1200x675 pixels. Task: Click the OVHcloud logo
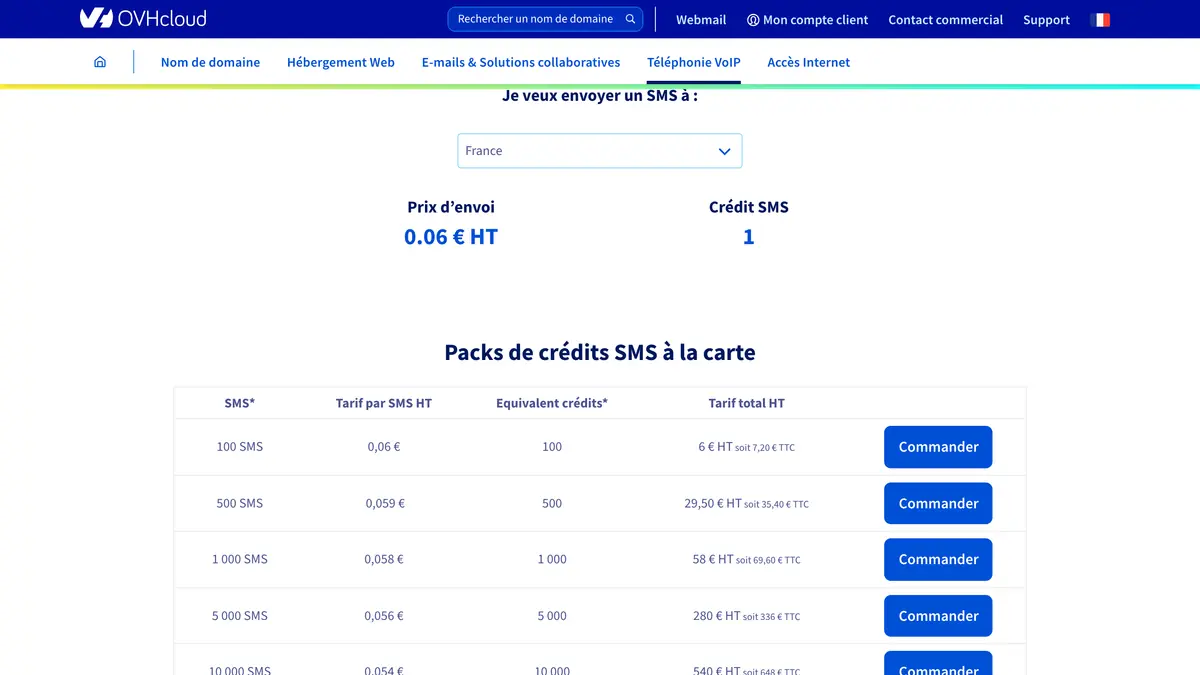tap(143, 18)
